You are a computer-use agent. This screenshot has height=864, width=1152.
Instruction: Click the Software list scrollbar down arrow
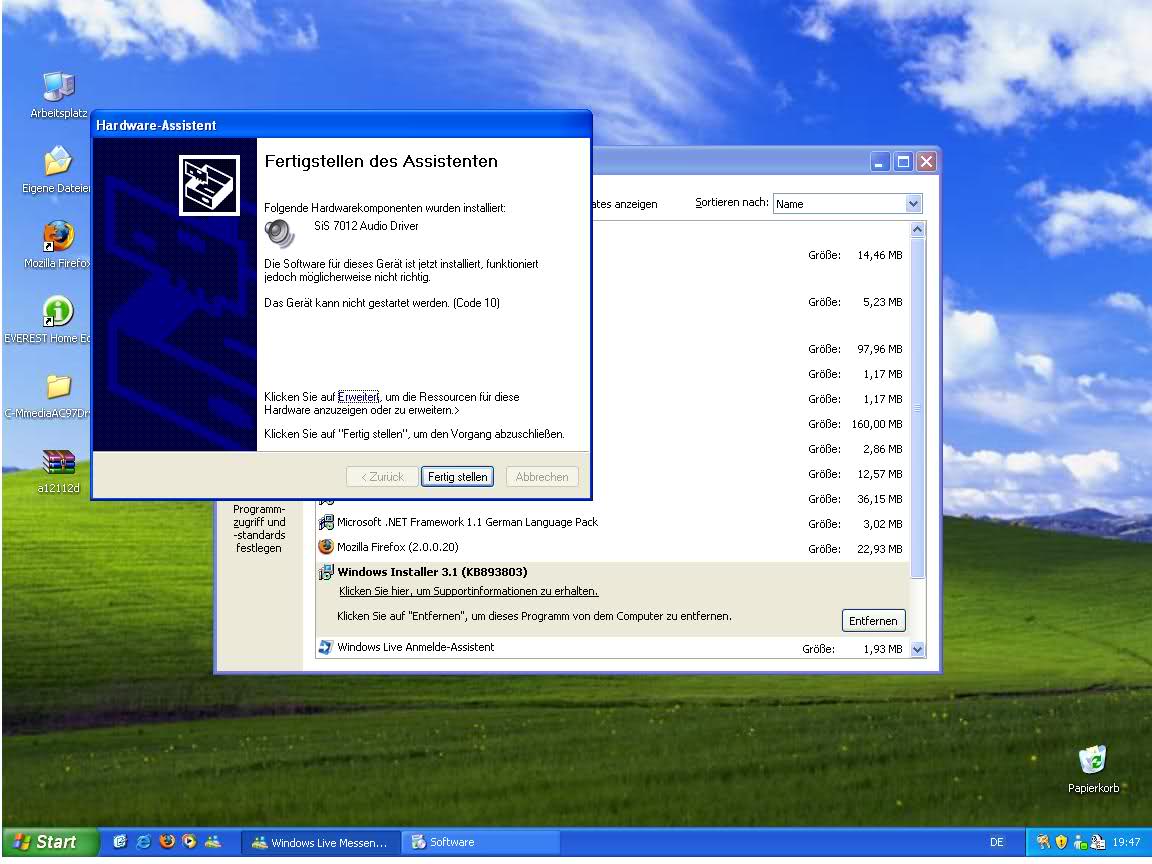[x=917, y=649]
